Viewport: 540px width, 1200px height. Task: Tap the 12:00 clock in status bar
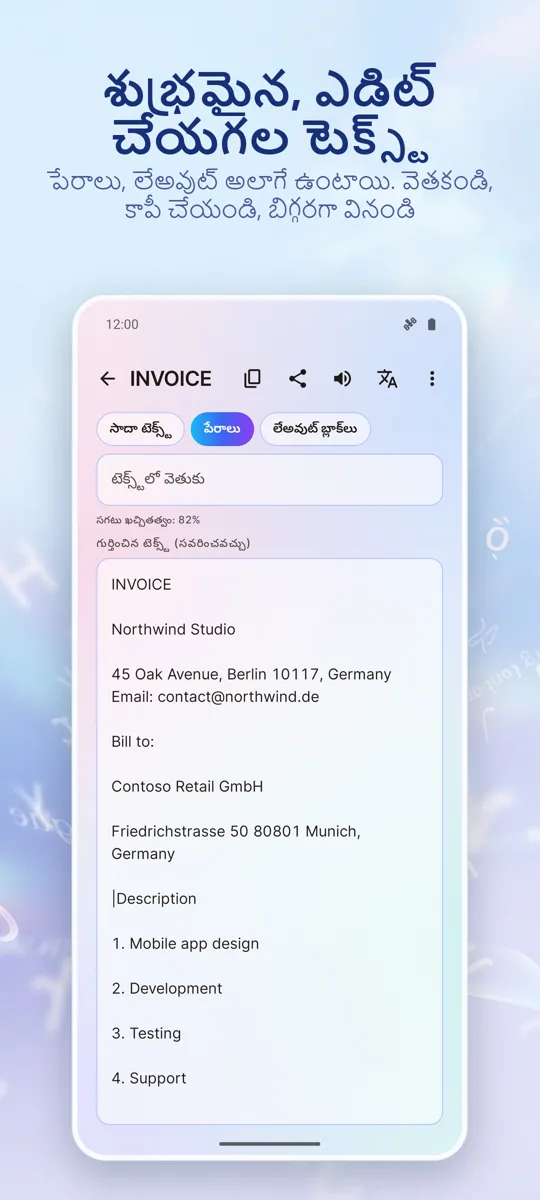pyautogui.click(x=122, y=324)
